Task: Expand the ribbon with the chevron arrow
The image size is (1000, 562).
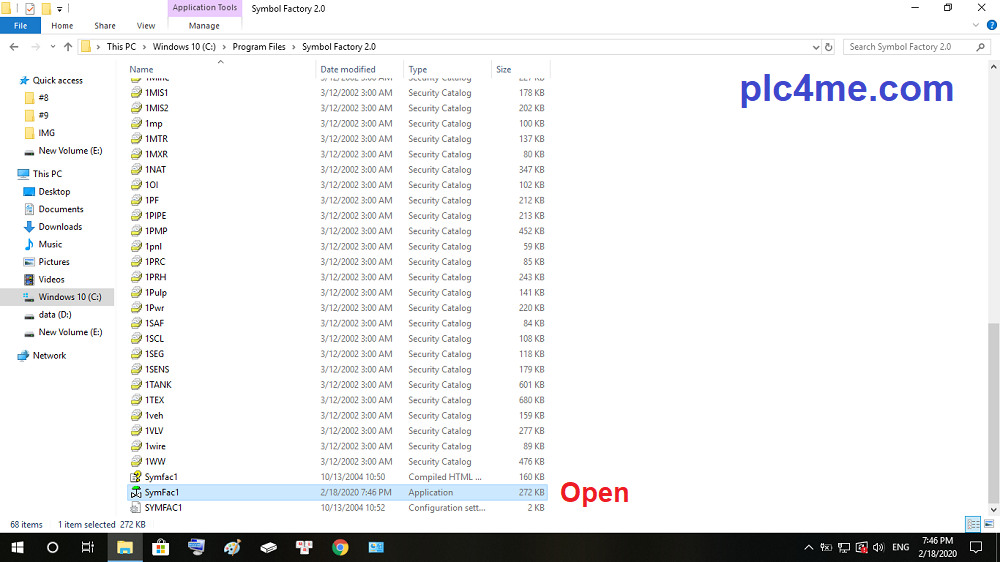Action: [976, 26]
